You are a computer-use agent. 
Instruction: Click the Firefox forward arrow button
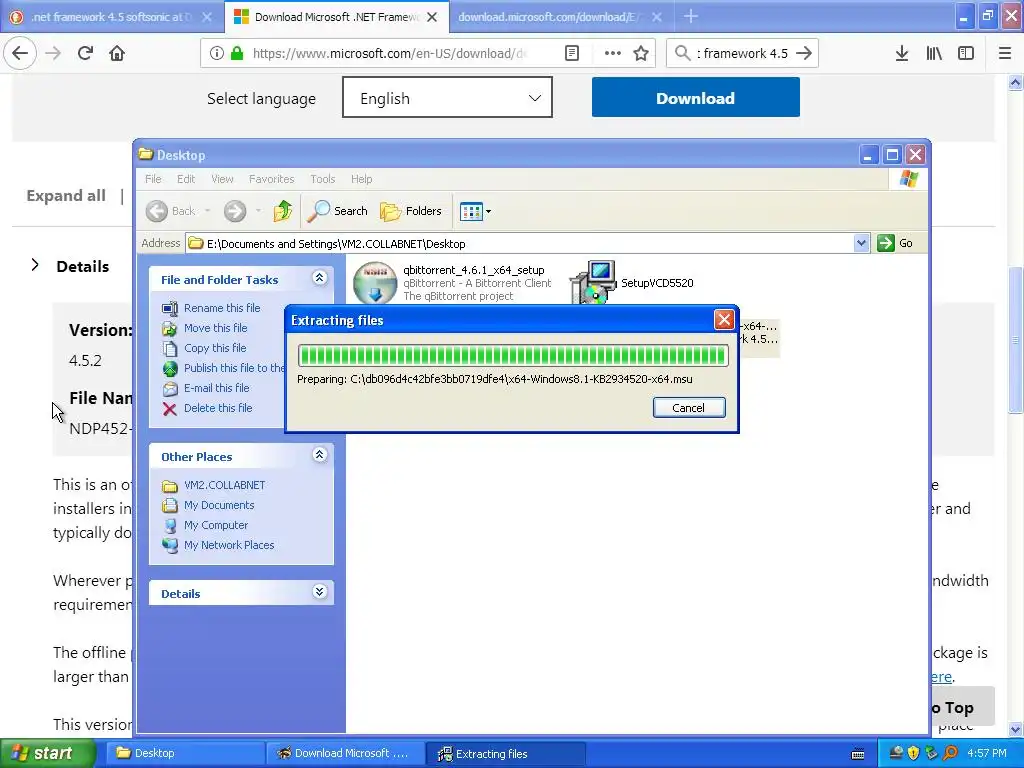[x=53, y=53]
